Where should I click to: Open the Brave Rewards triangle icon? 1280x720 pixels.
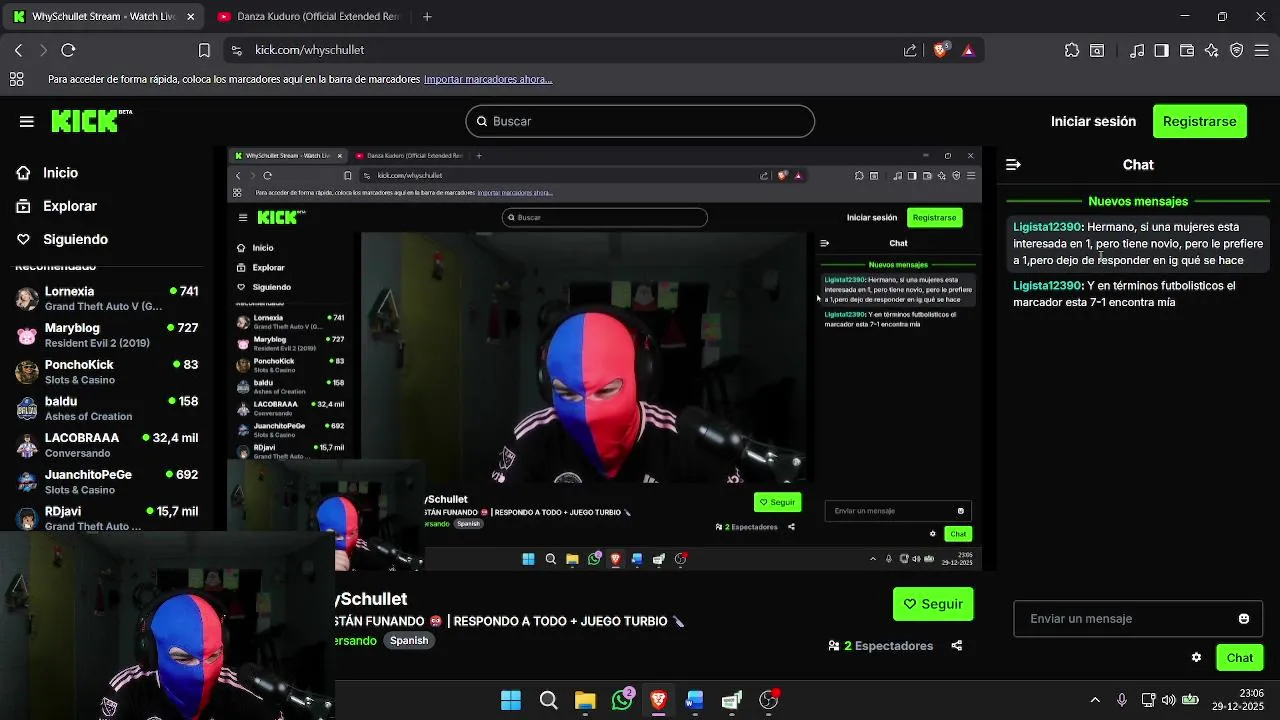pos(968,50)
